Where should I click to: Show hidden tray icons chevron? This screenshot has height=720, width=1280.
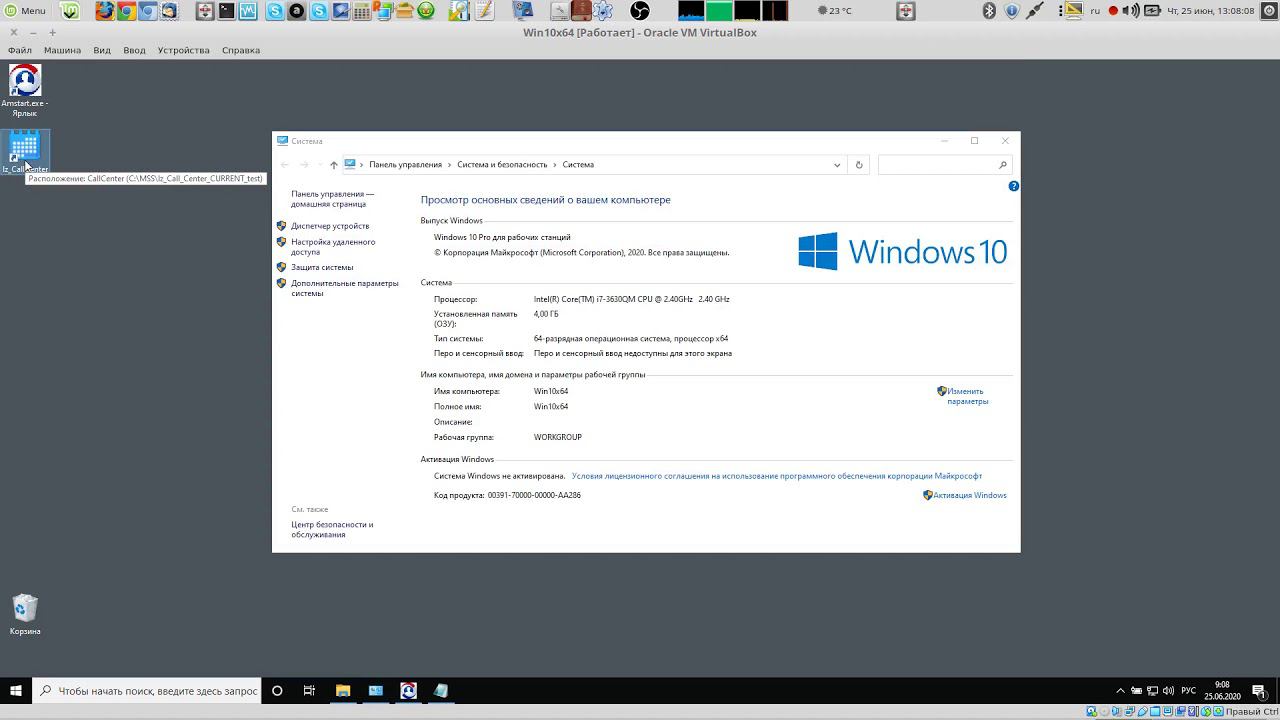coord(1120,690)
